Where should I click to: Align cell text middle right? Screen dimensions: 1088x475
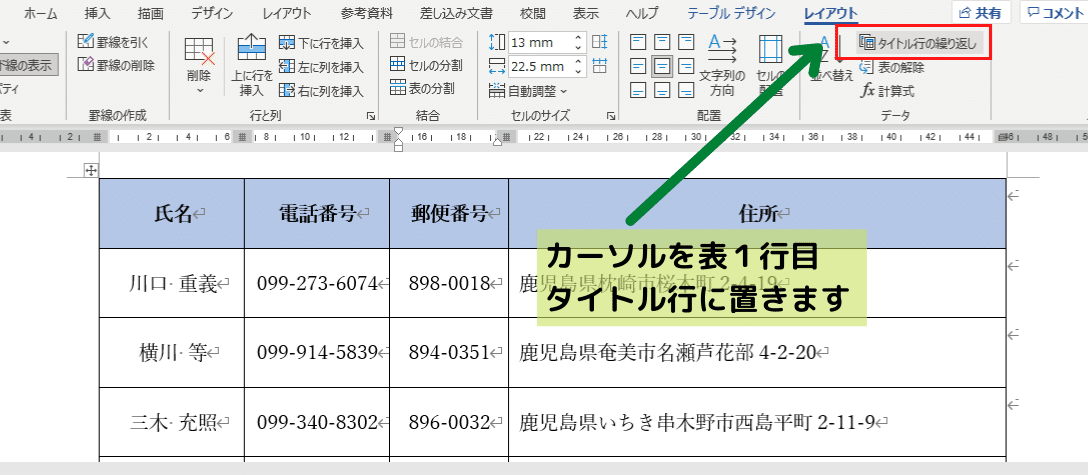[686, 67]
